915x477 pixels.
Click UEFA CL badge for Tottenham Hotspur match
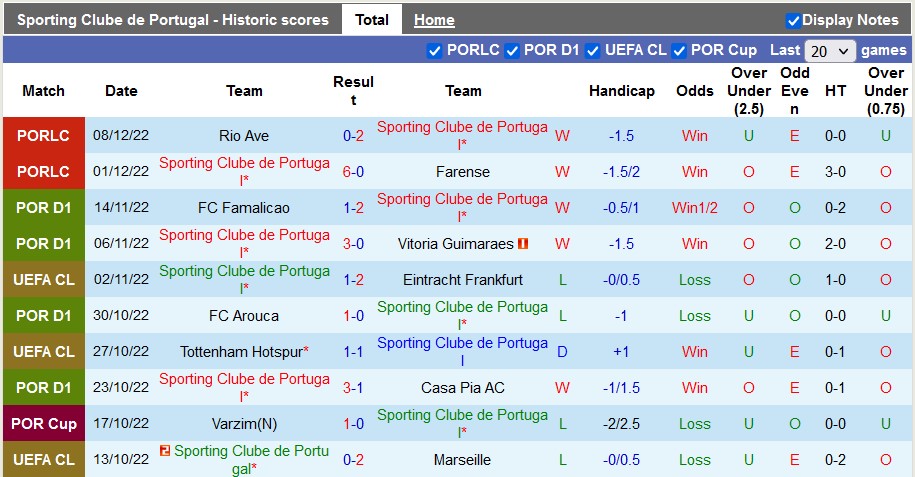point(44,351)
